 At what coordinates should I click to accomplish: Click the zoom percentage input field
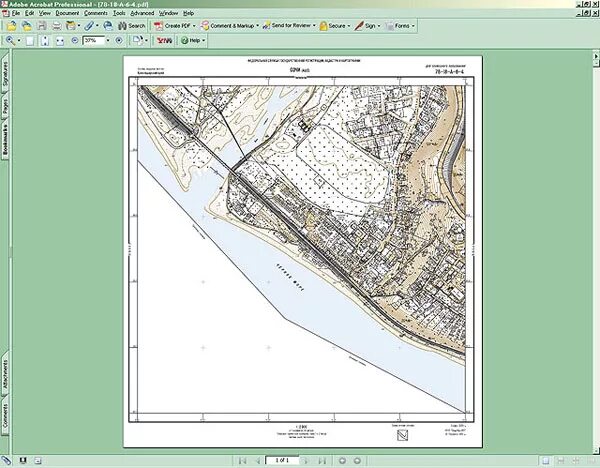click(93, 40)
